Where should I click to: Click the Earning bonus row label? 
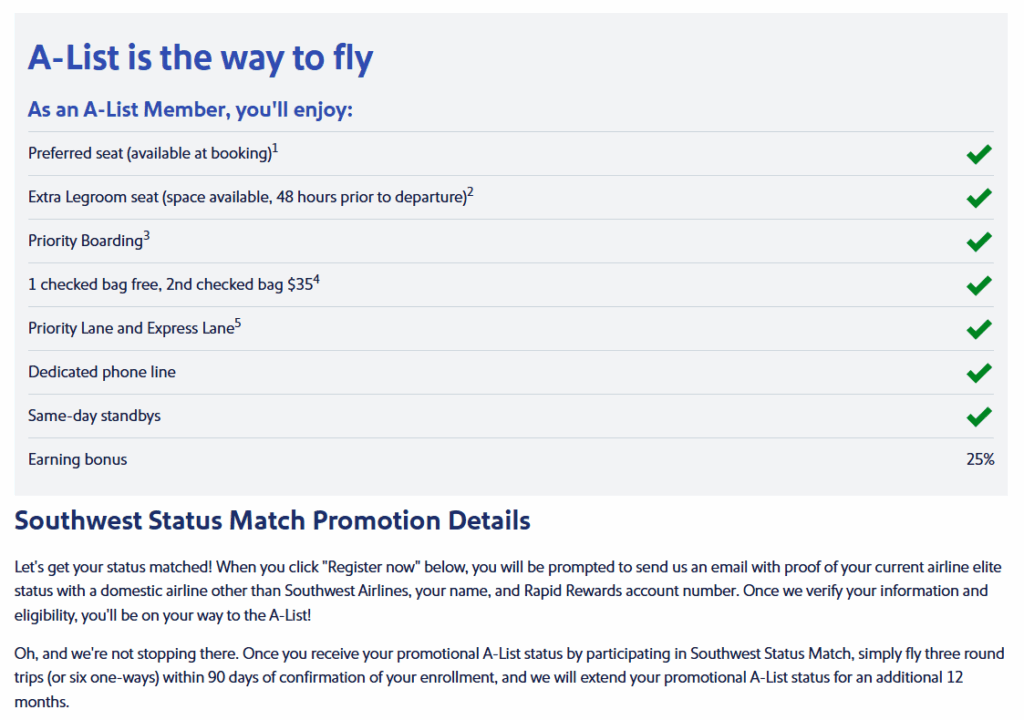(78, 459)
